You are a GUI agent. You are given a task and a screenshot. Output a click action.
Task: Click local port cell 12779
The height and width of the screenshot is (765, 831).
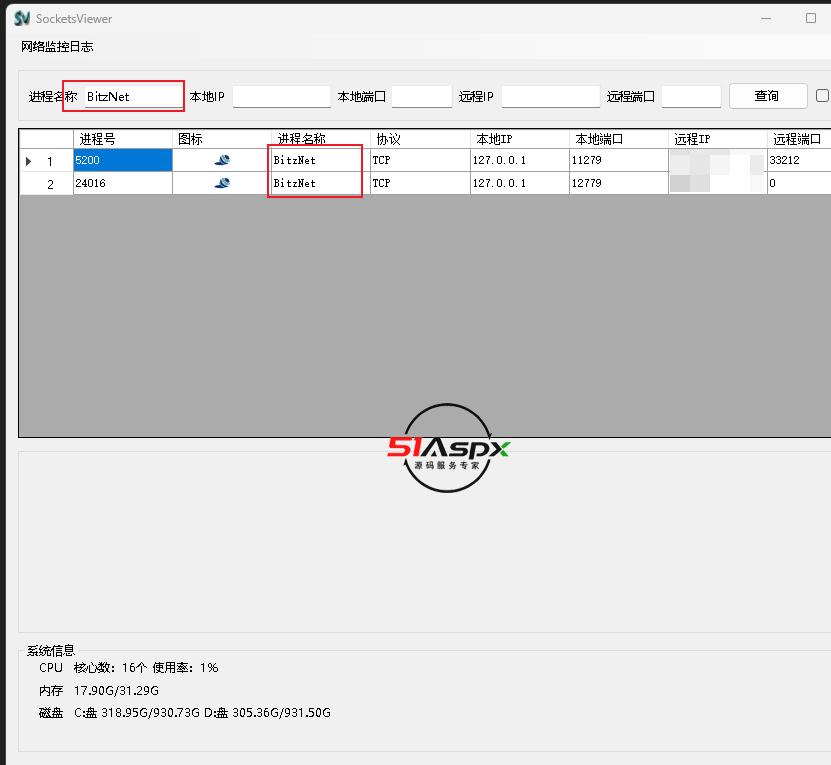point(618,183)
